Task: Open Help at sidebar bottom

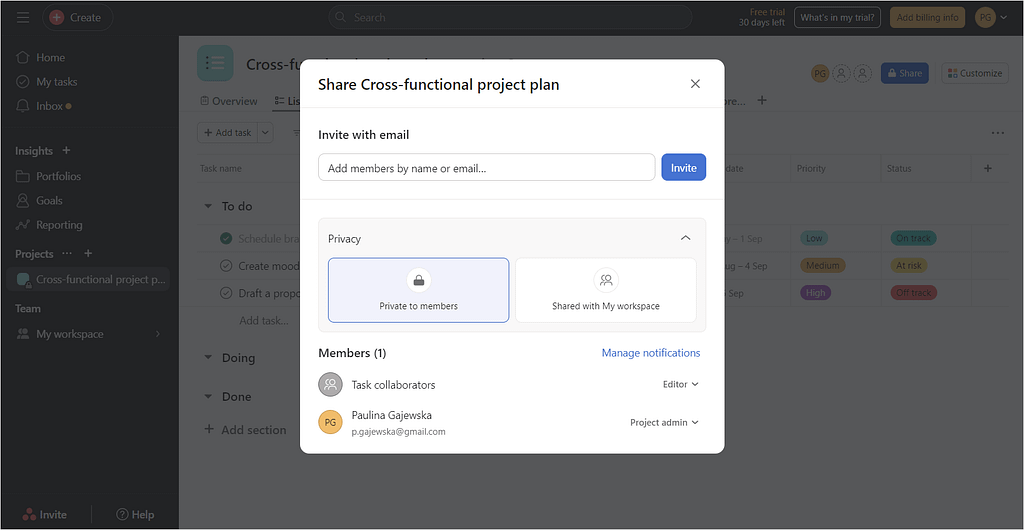Action: click(x=135, y=514)
